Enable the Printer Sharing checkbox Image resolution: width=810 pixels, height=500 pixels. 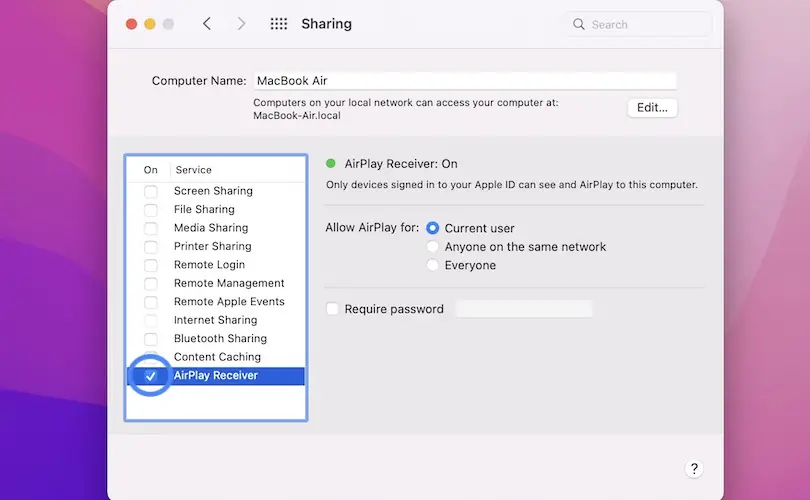coord(151,247)
